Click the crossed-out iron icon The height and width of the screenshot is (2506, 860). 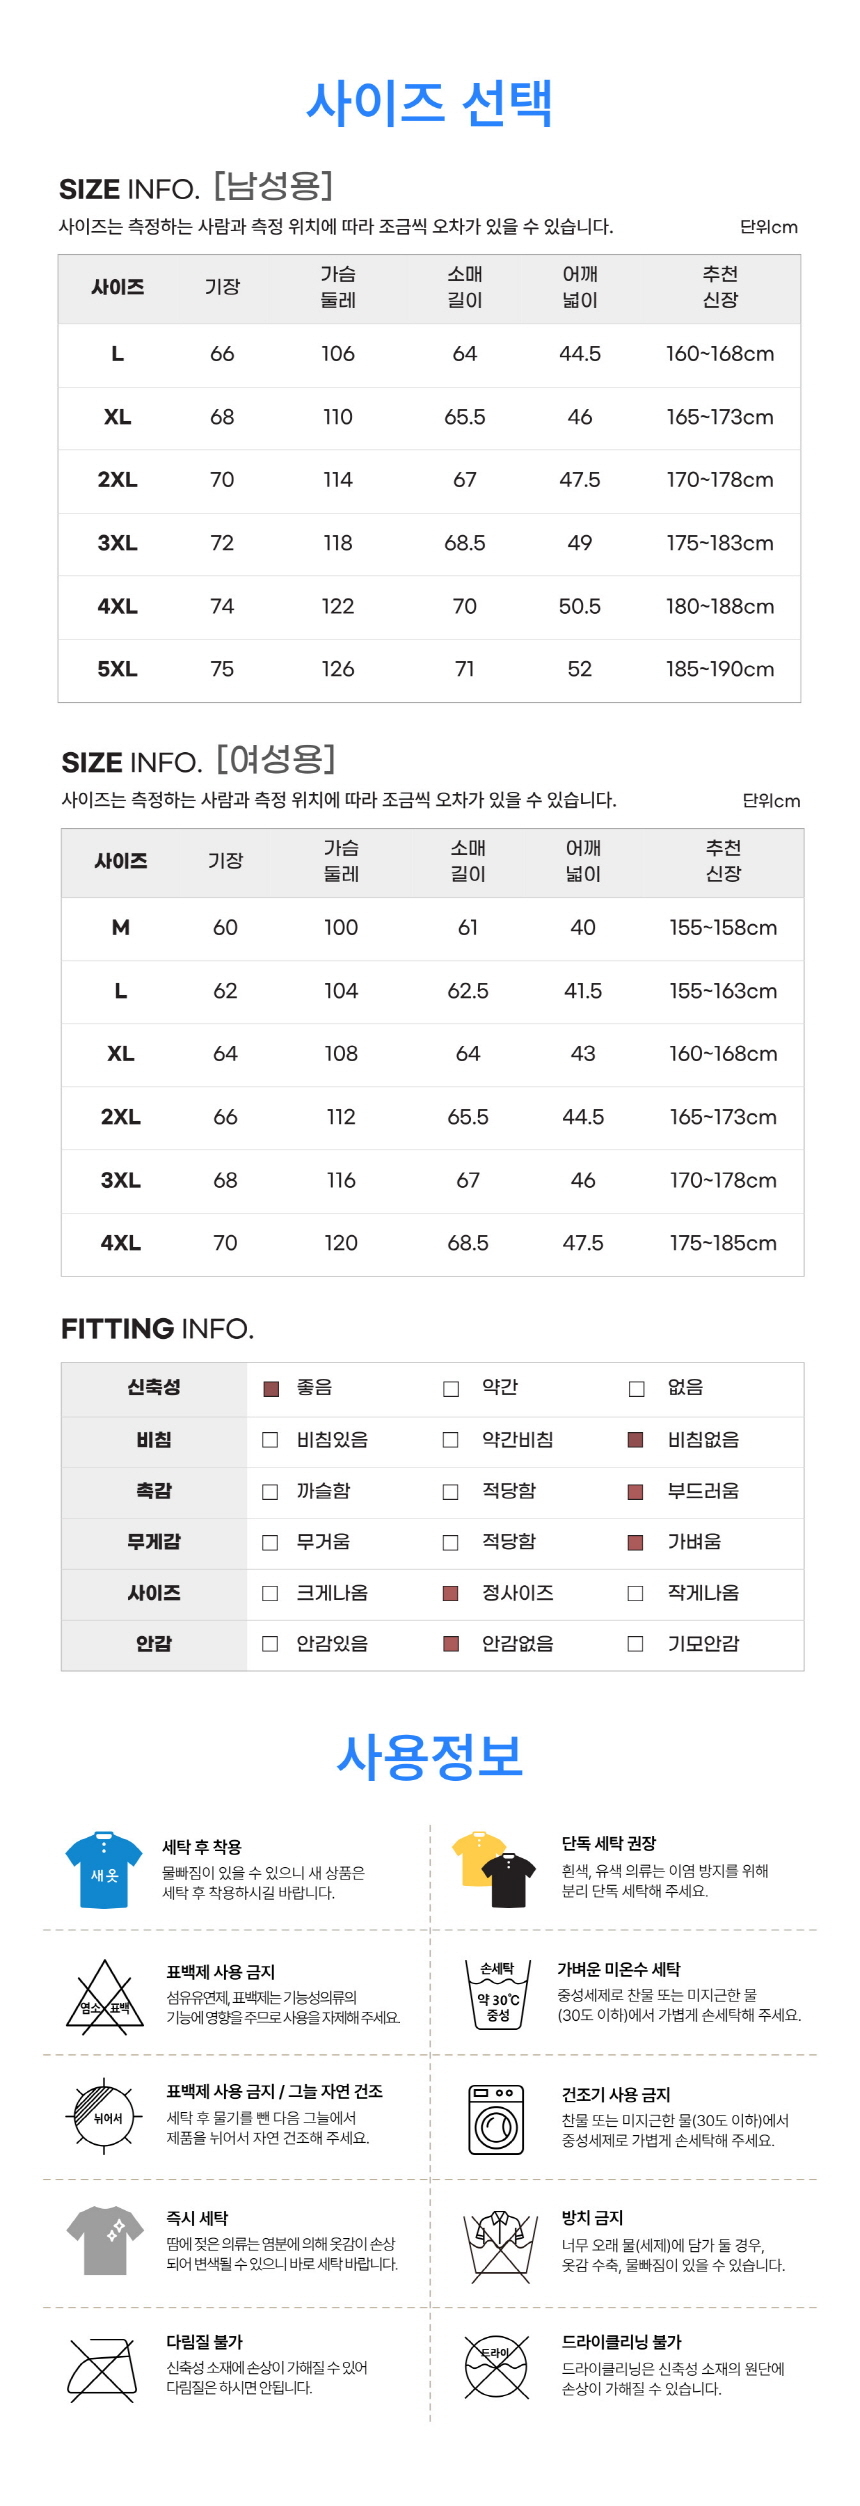[102, 2369]
